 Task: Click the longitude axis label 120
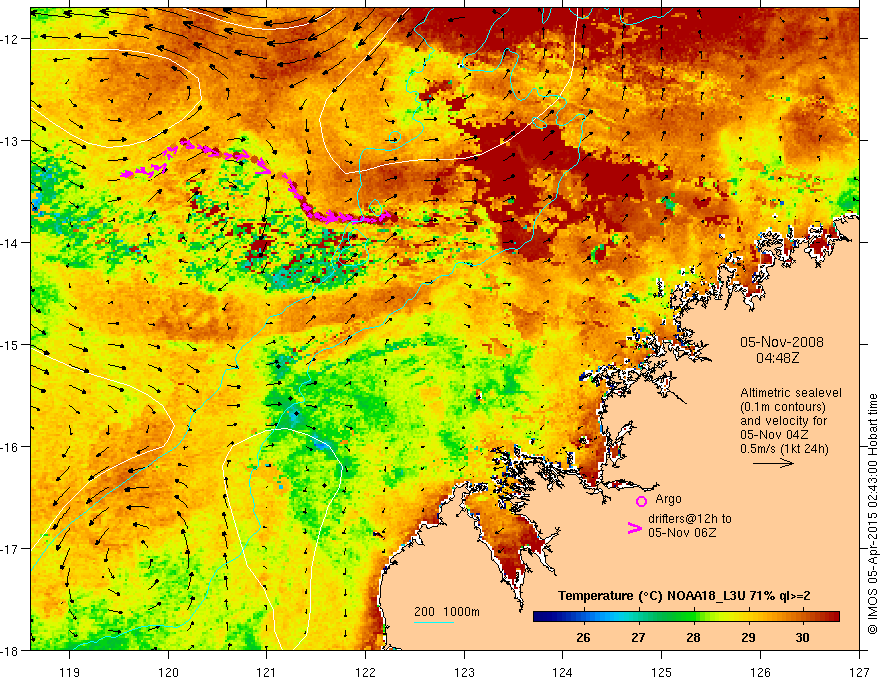[168, 672]
